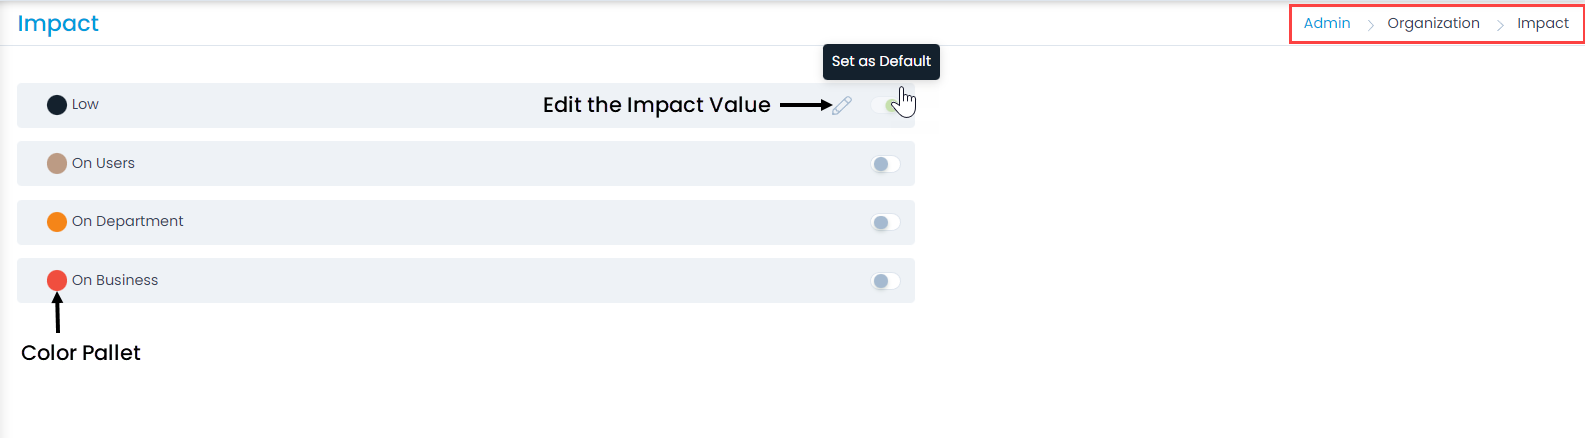This screenshot has width=1585, height=438.
Task: Click the breadcrumb chevron after Admin
Action: click(1370, 25)
